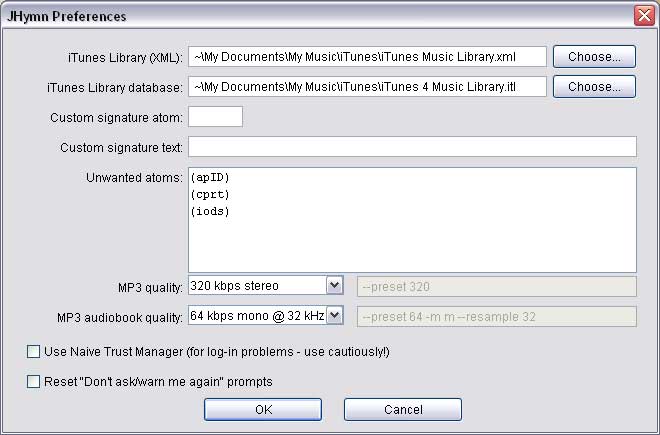Click the (apID) entry in Unwanted atoms
The image size is (660, 435).
tap(210, 178)
